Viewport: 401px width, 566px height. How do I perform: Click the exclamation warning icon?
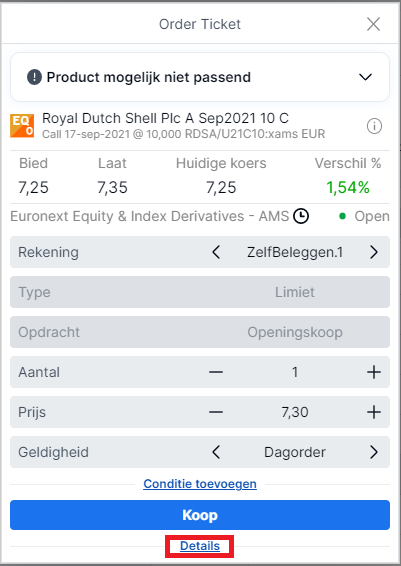(34, 77)
